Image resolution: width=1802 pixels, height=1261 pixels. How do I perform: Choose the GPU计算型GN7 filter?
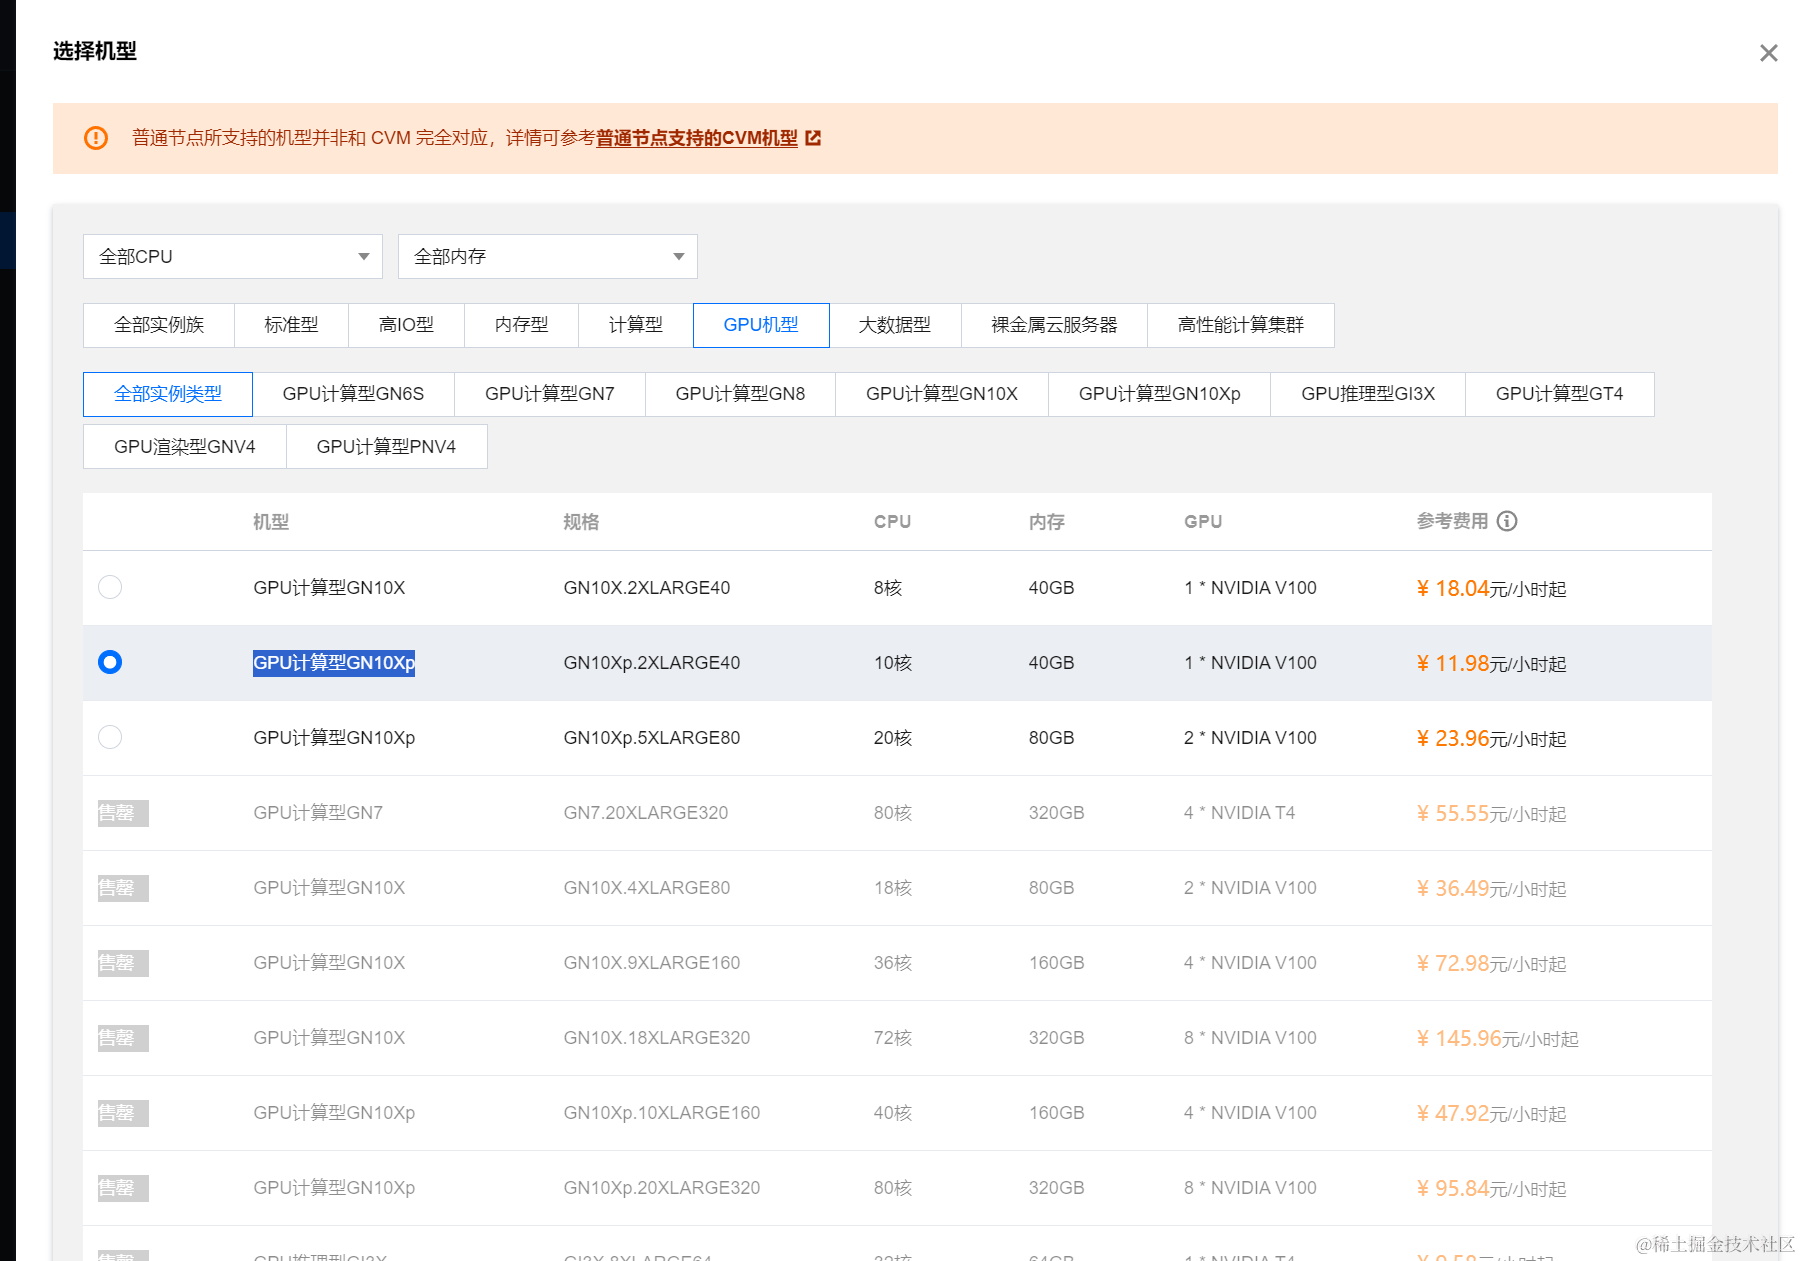click(550, 394)
